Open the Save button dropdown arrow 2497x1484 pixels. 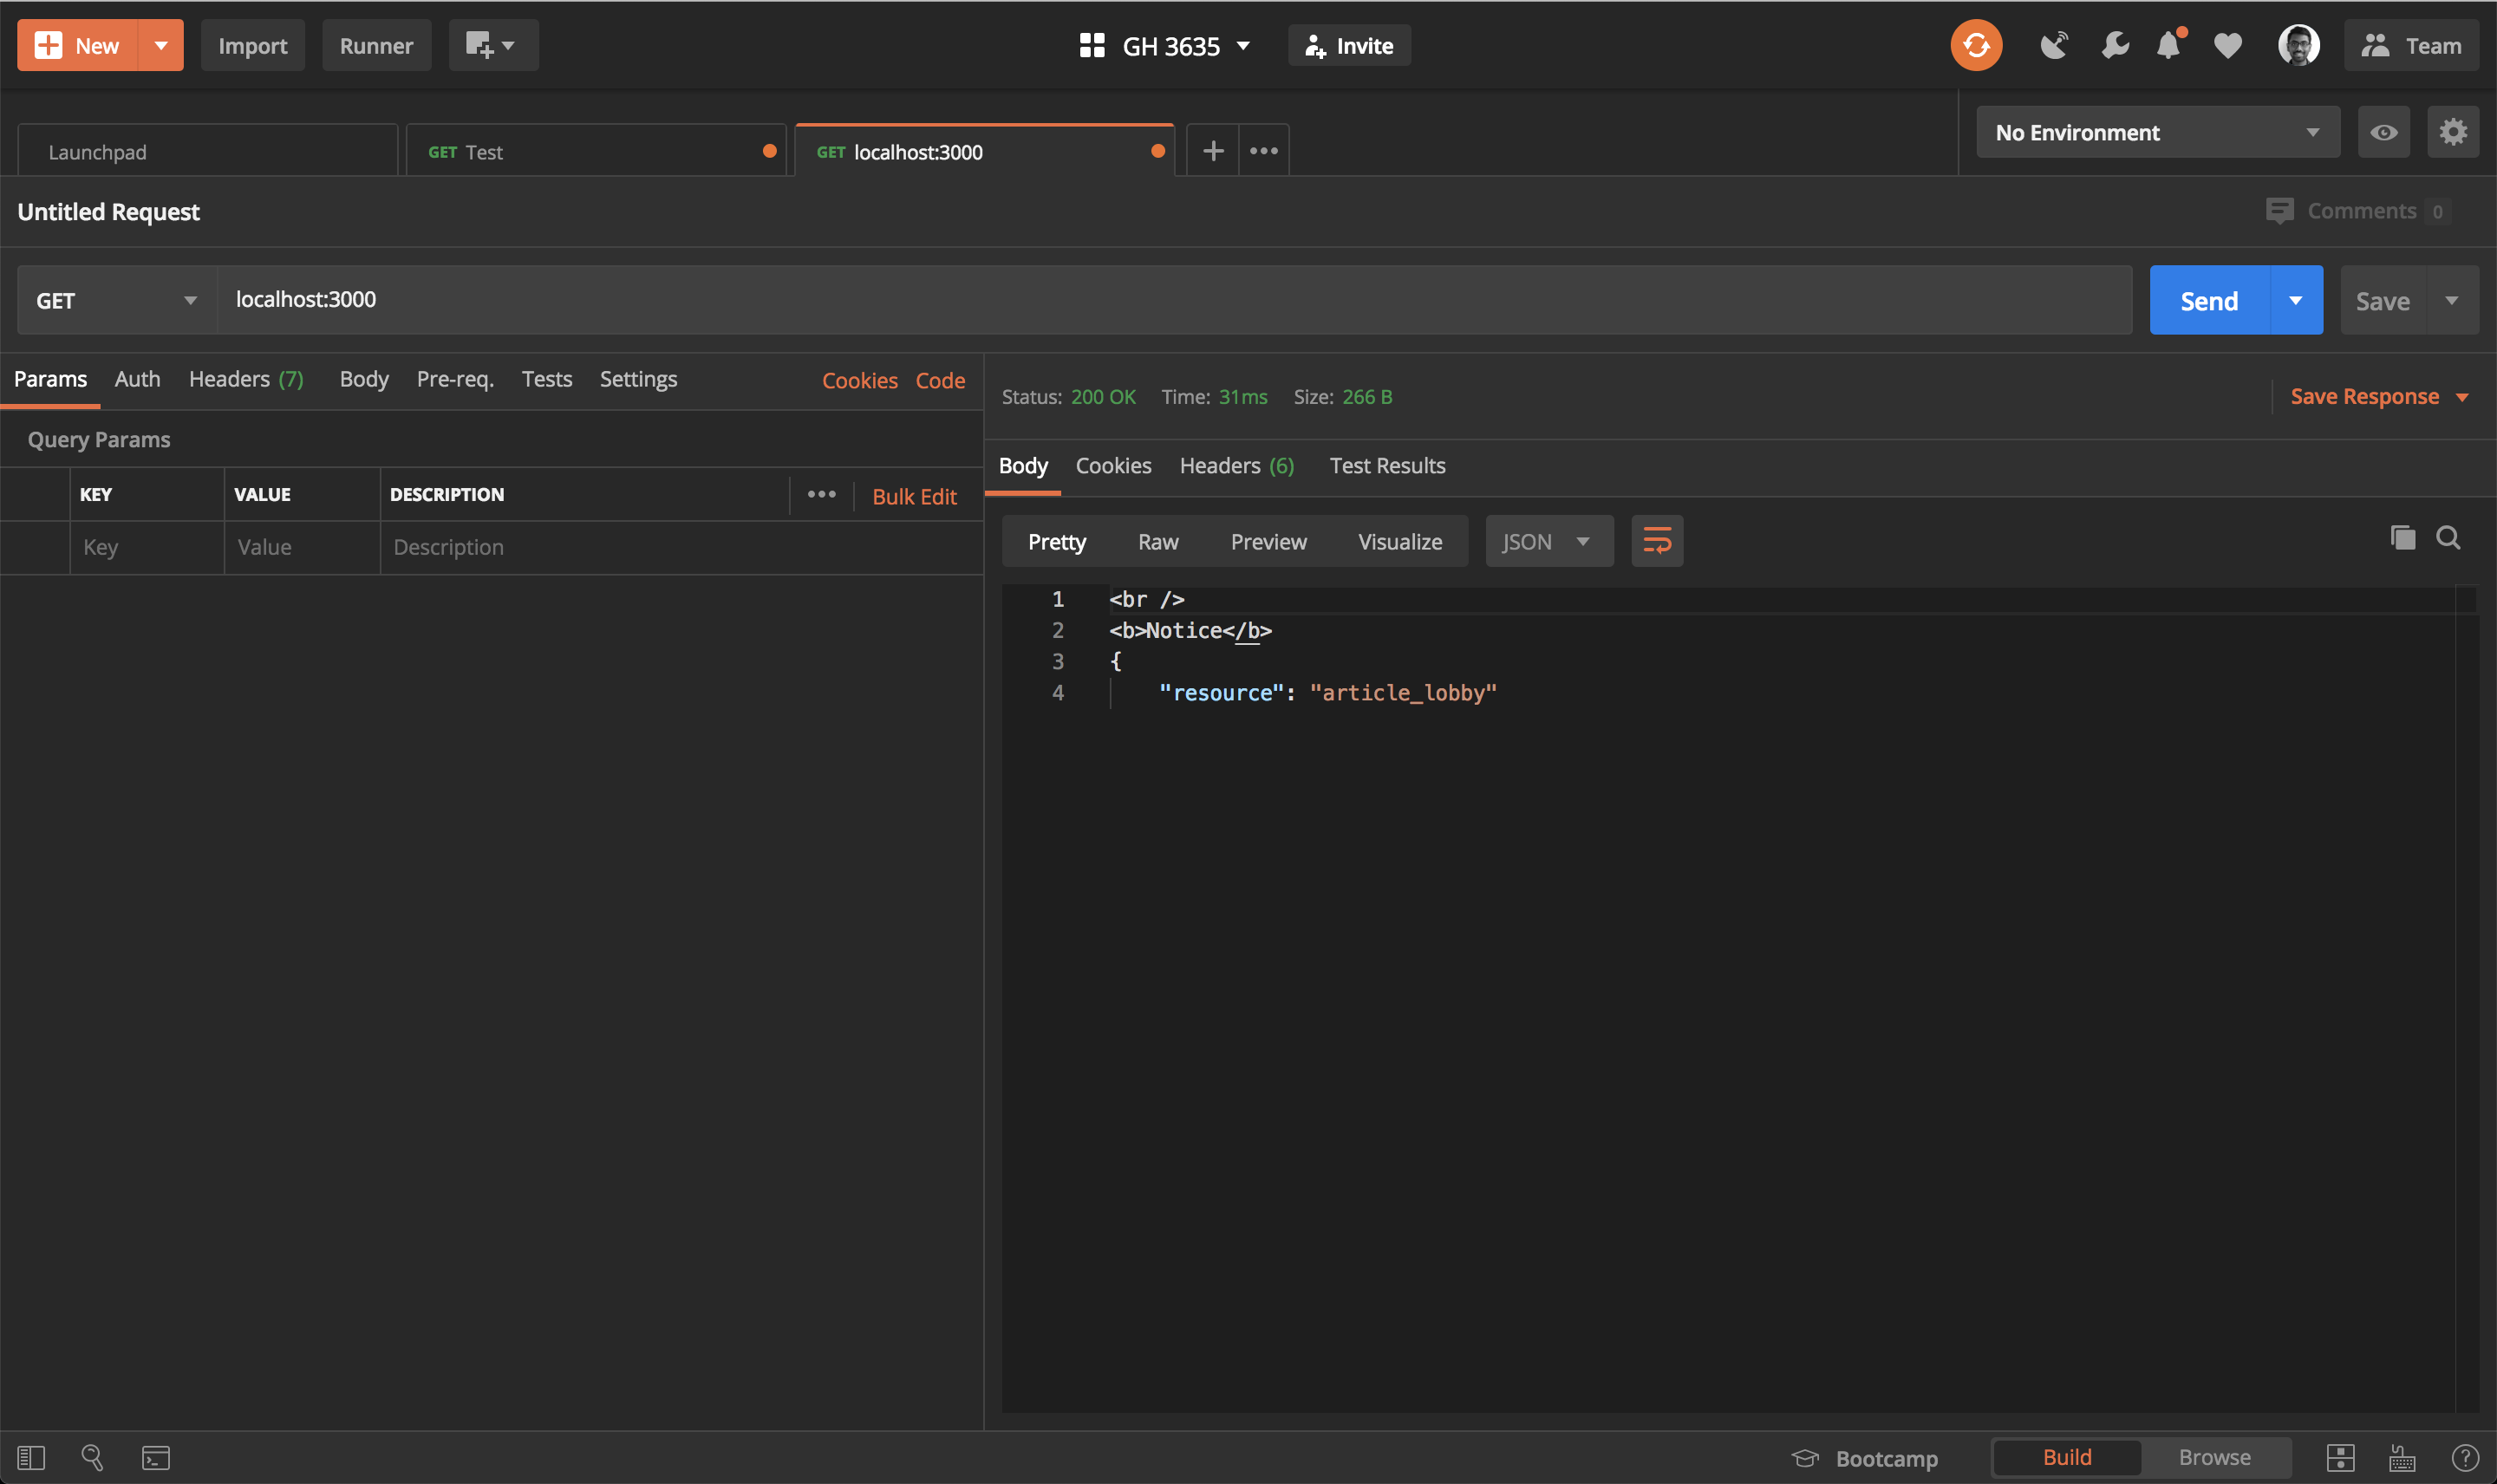click(2452, 299)
